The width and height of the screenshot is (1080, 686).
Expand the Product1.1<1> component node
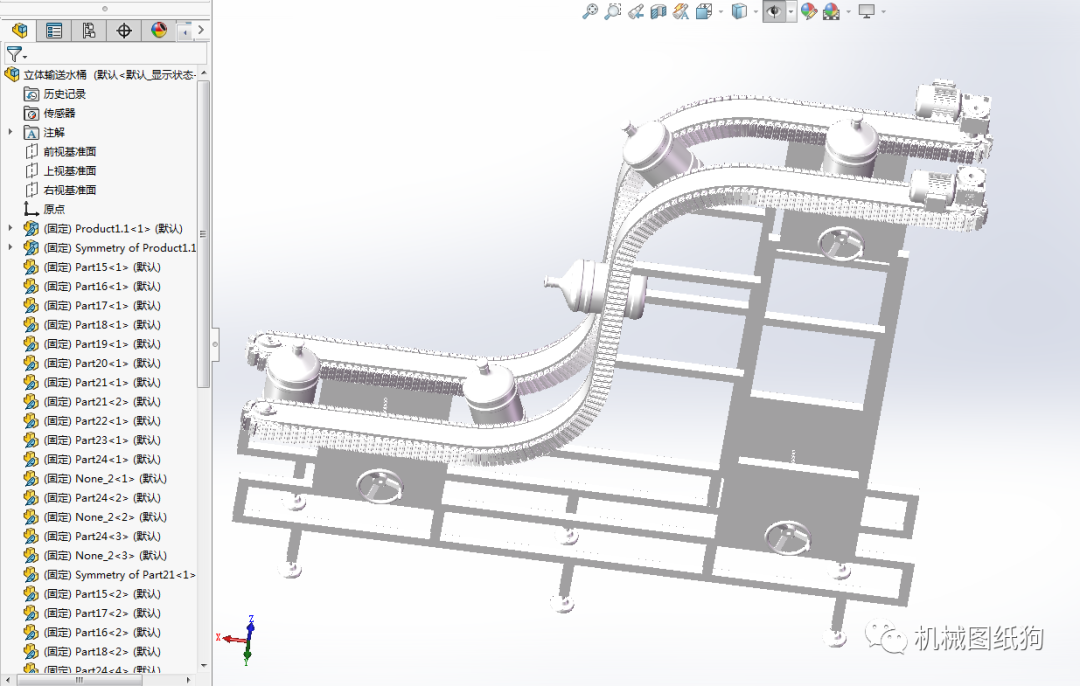click(11, 228)
